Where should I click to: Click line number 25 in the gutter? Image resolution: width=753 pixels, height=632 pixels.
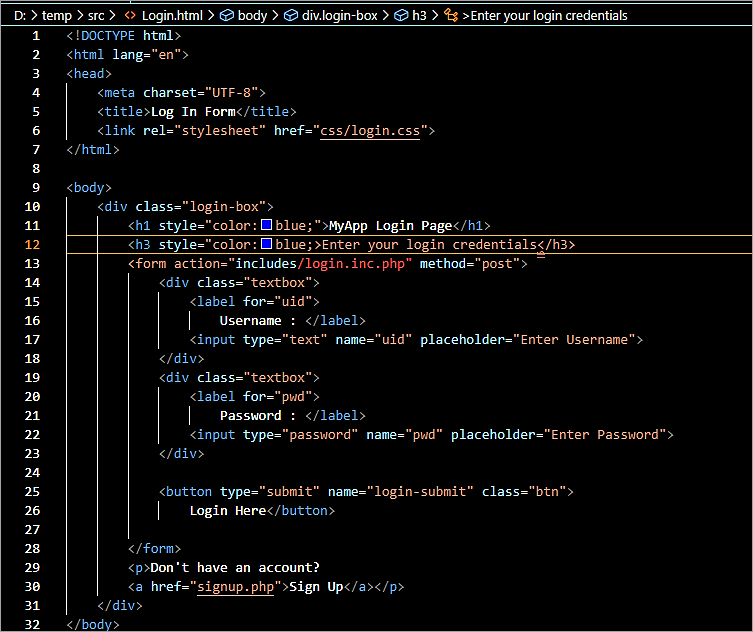coord(32,491)
